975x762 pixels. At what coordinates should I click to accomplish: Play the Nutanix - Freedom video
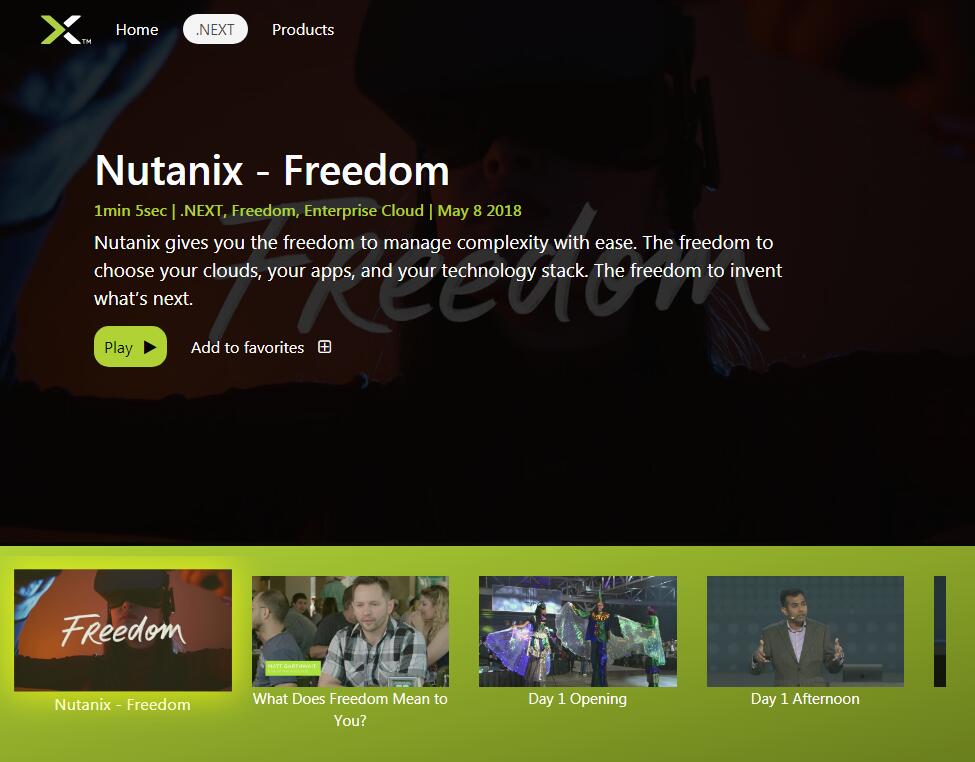click(x=131, y=346)
